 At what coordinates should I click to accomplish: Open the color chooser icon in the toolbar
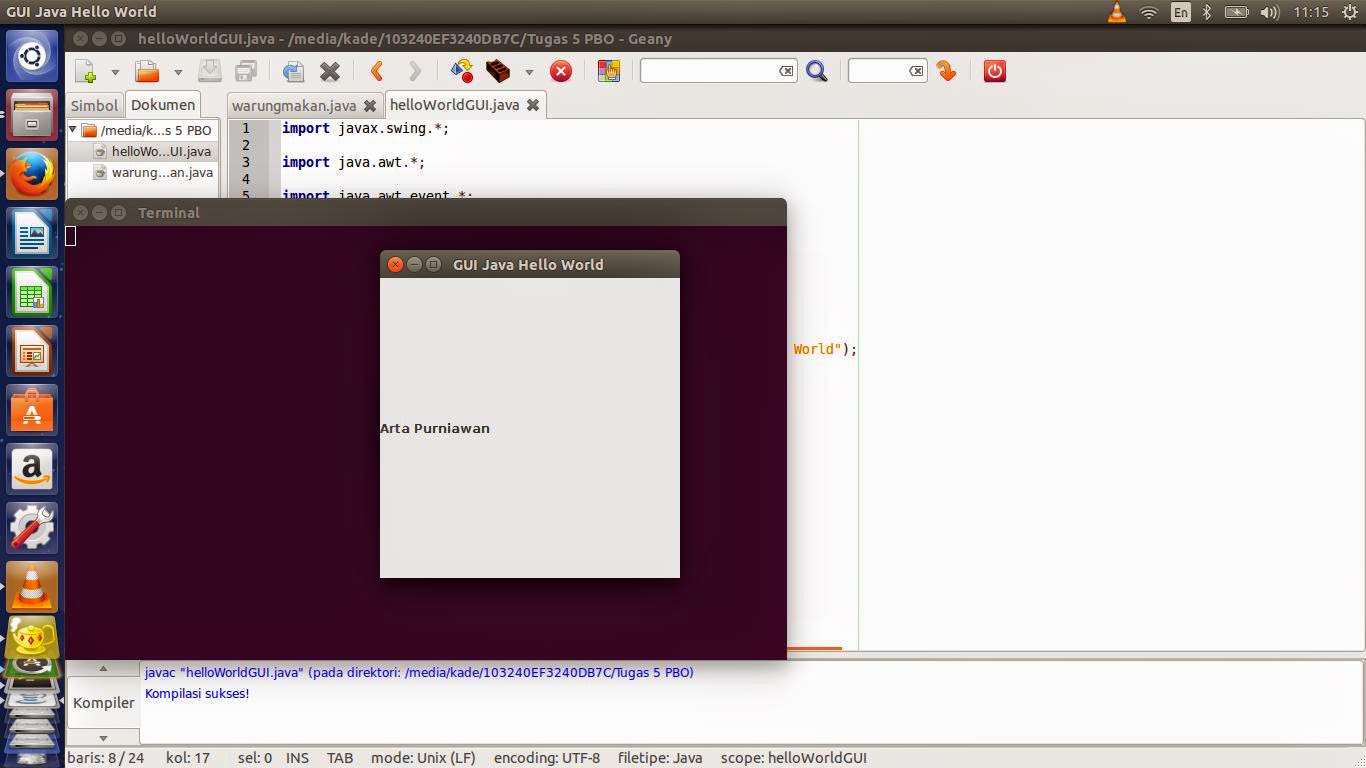pyautogui.click(x=607, y=71)
